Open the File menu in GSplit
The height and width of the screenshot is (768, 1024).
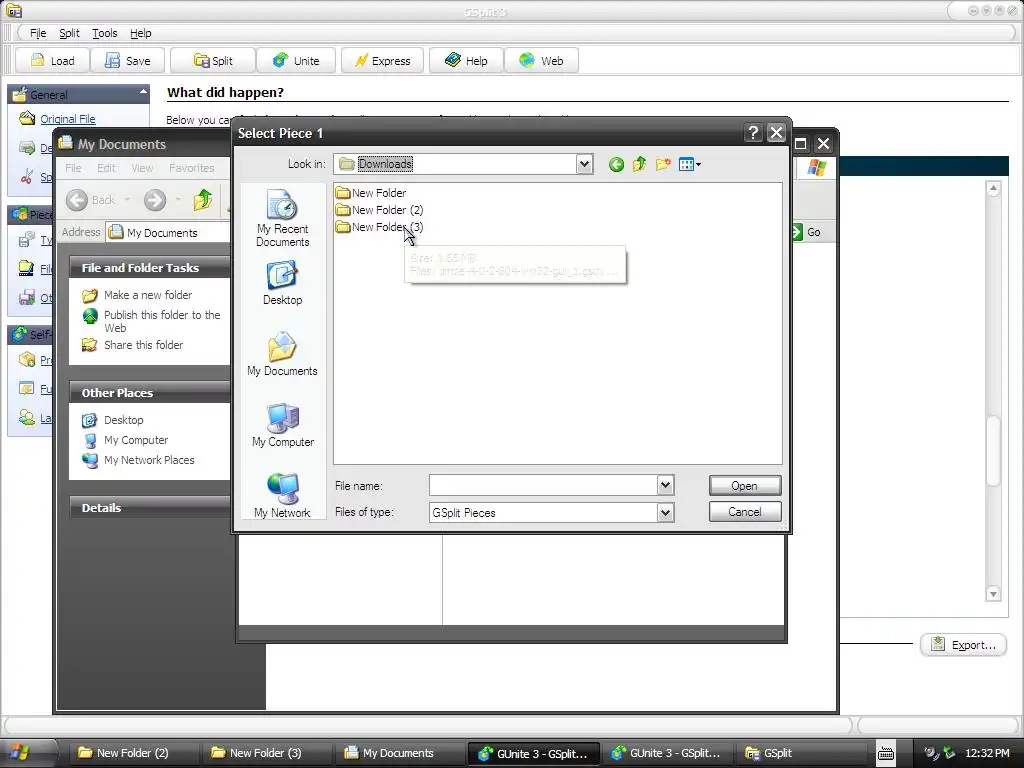click(x=38, y=33)
